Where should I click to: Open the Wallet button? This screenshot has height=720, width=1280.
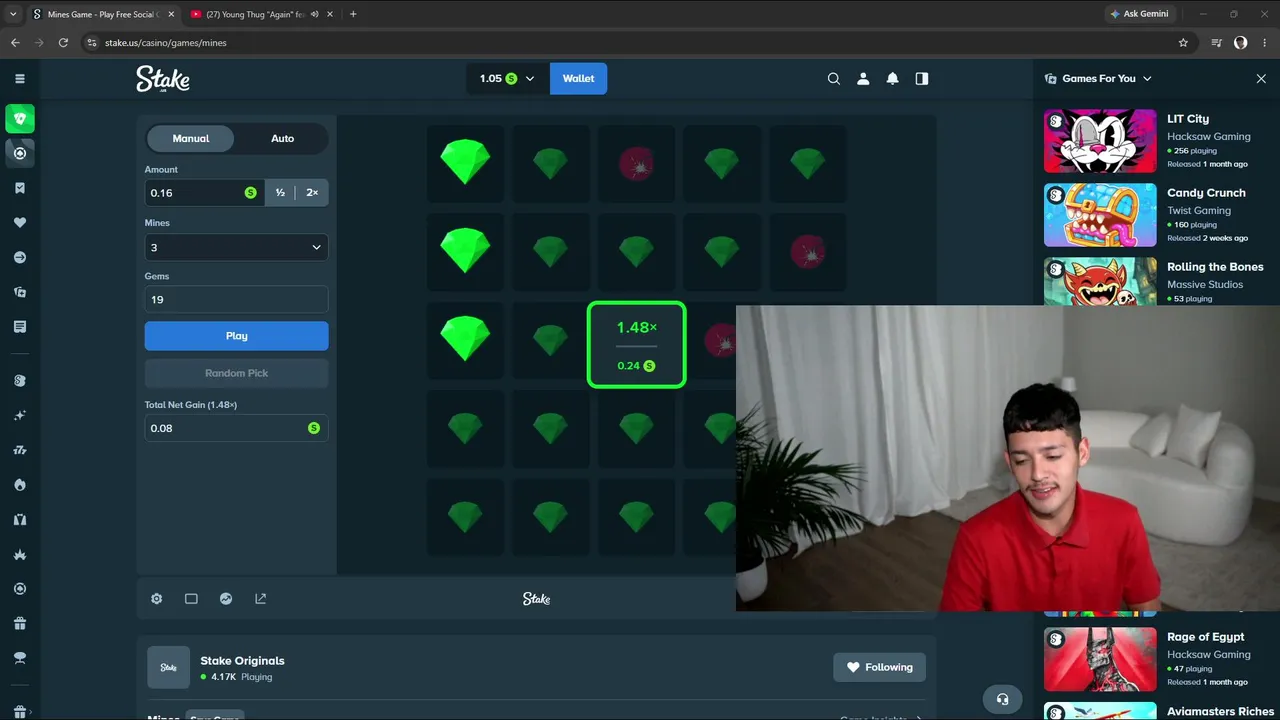pyautogui.click(x=578, y=79)
